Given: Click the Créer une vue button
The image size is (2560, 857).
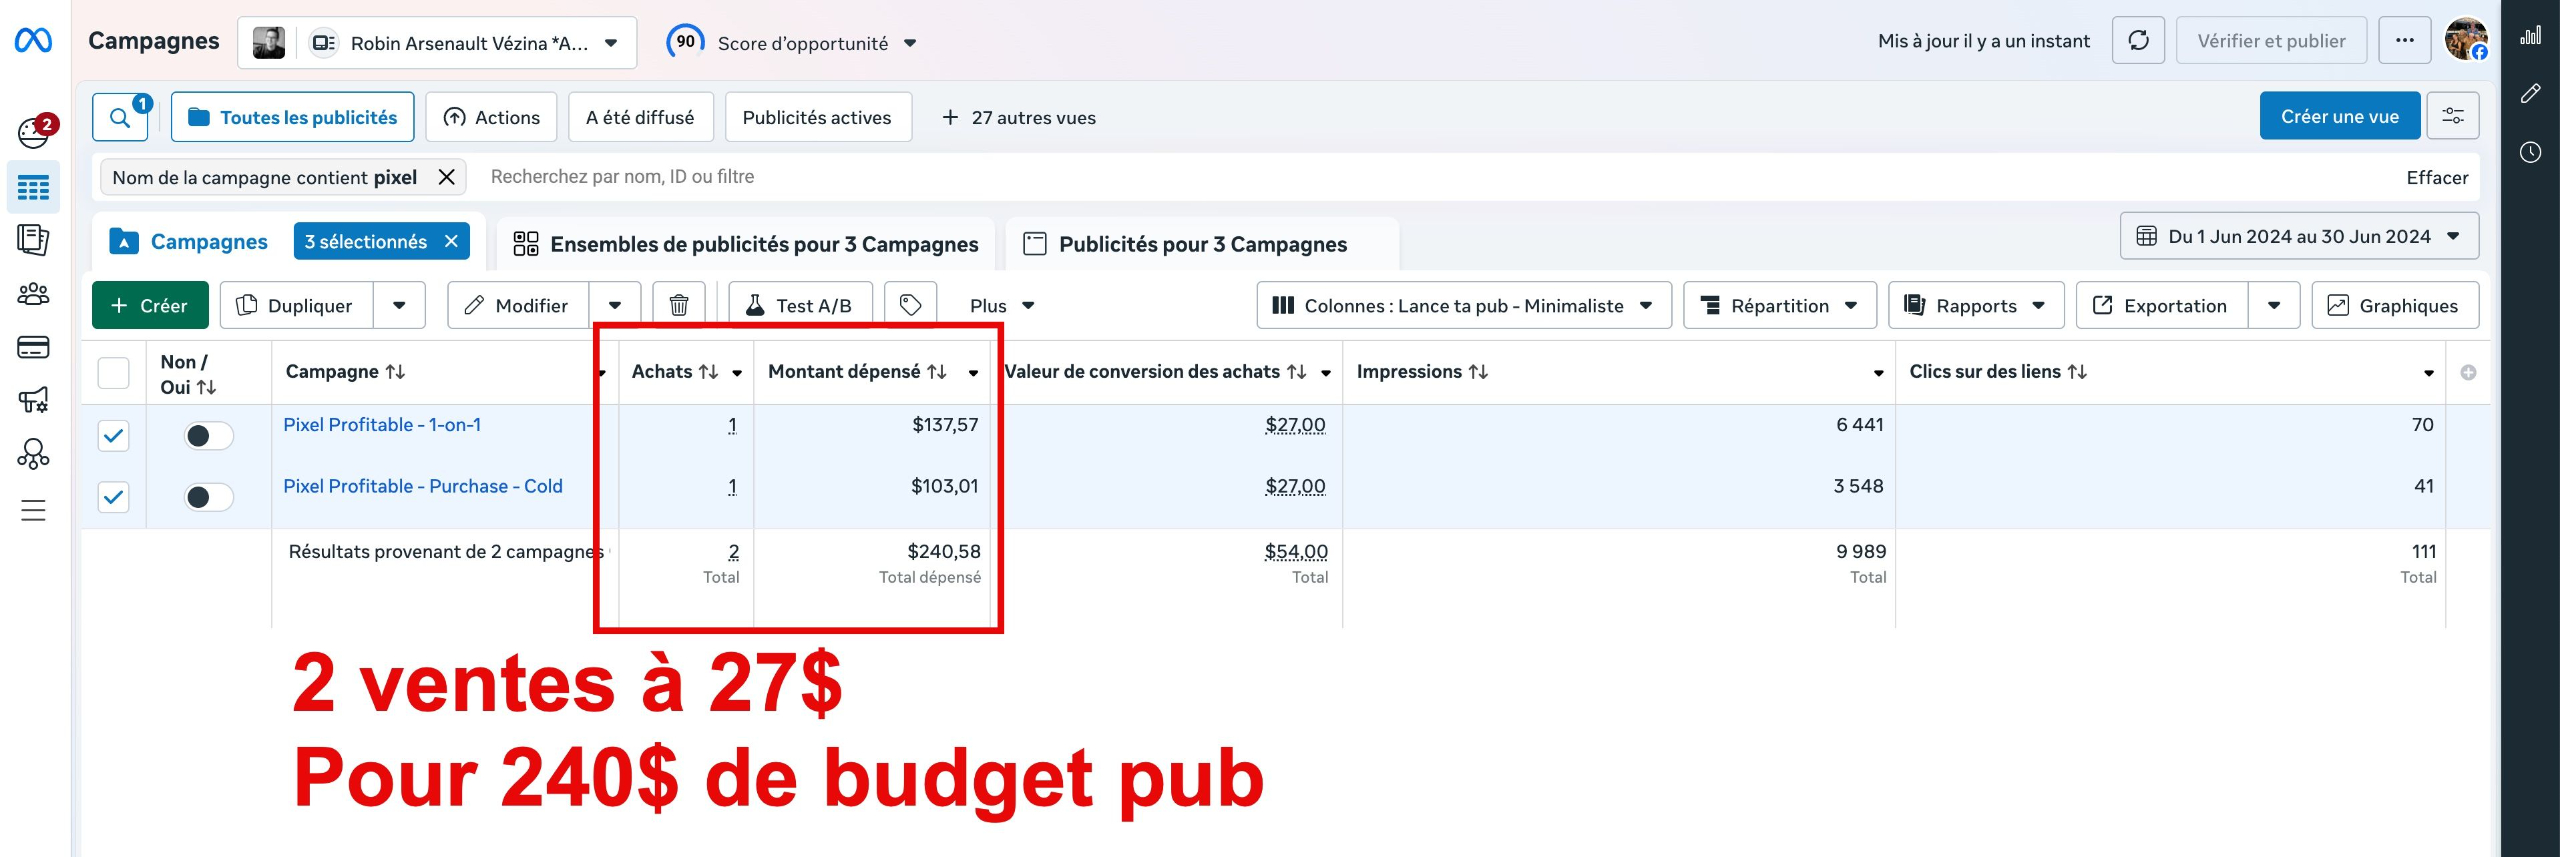Looking at the screenshot, I should 2340,116.
